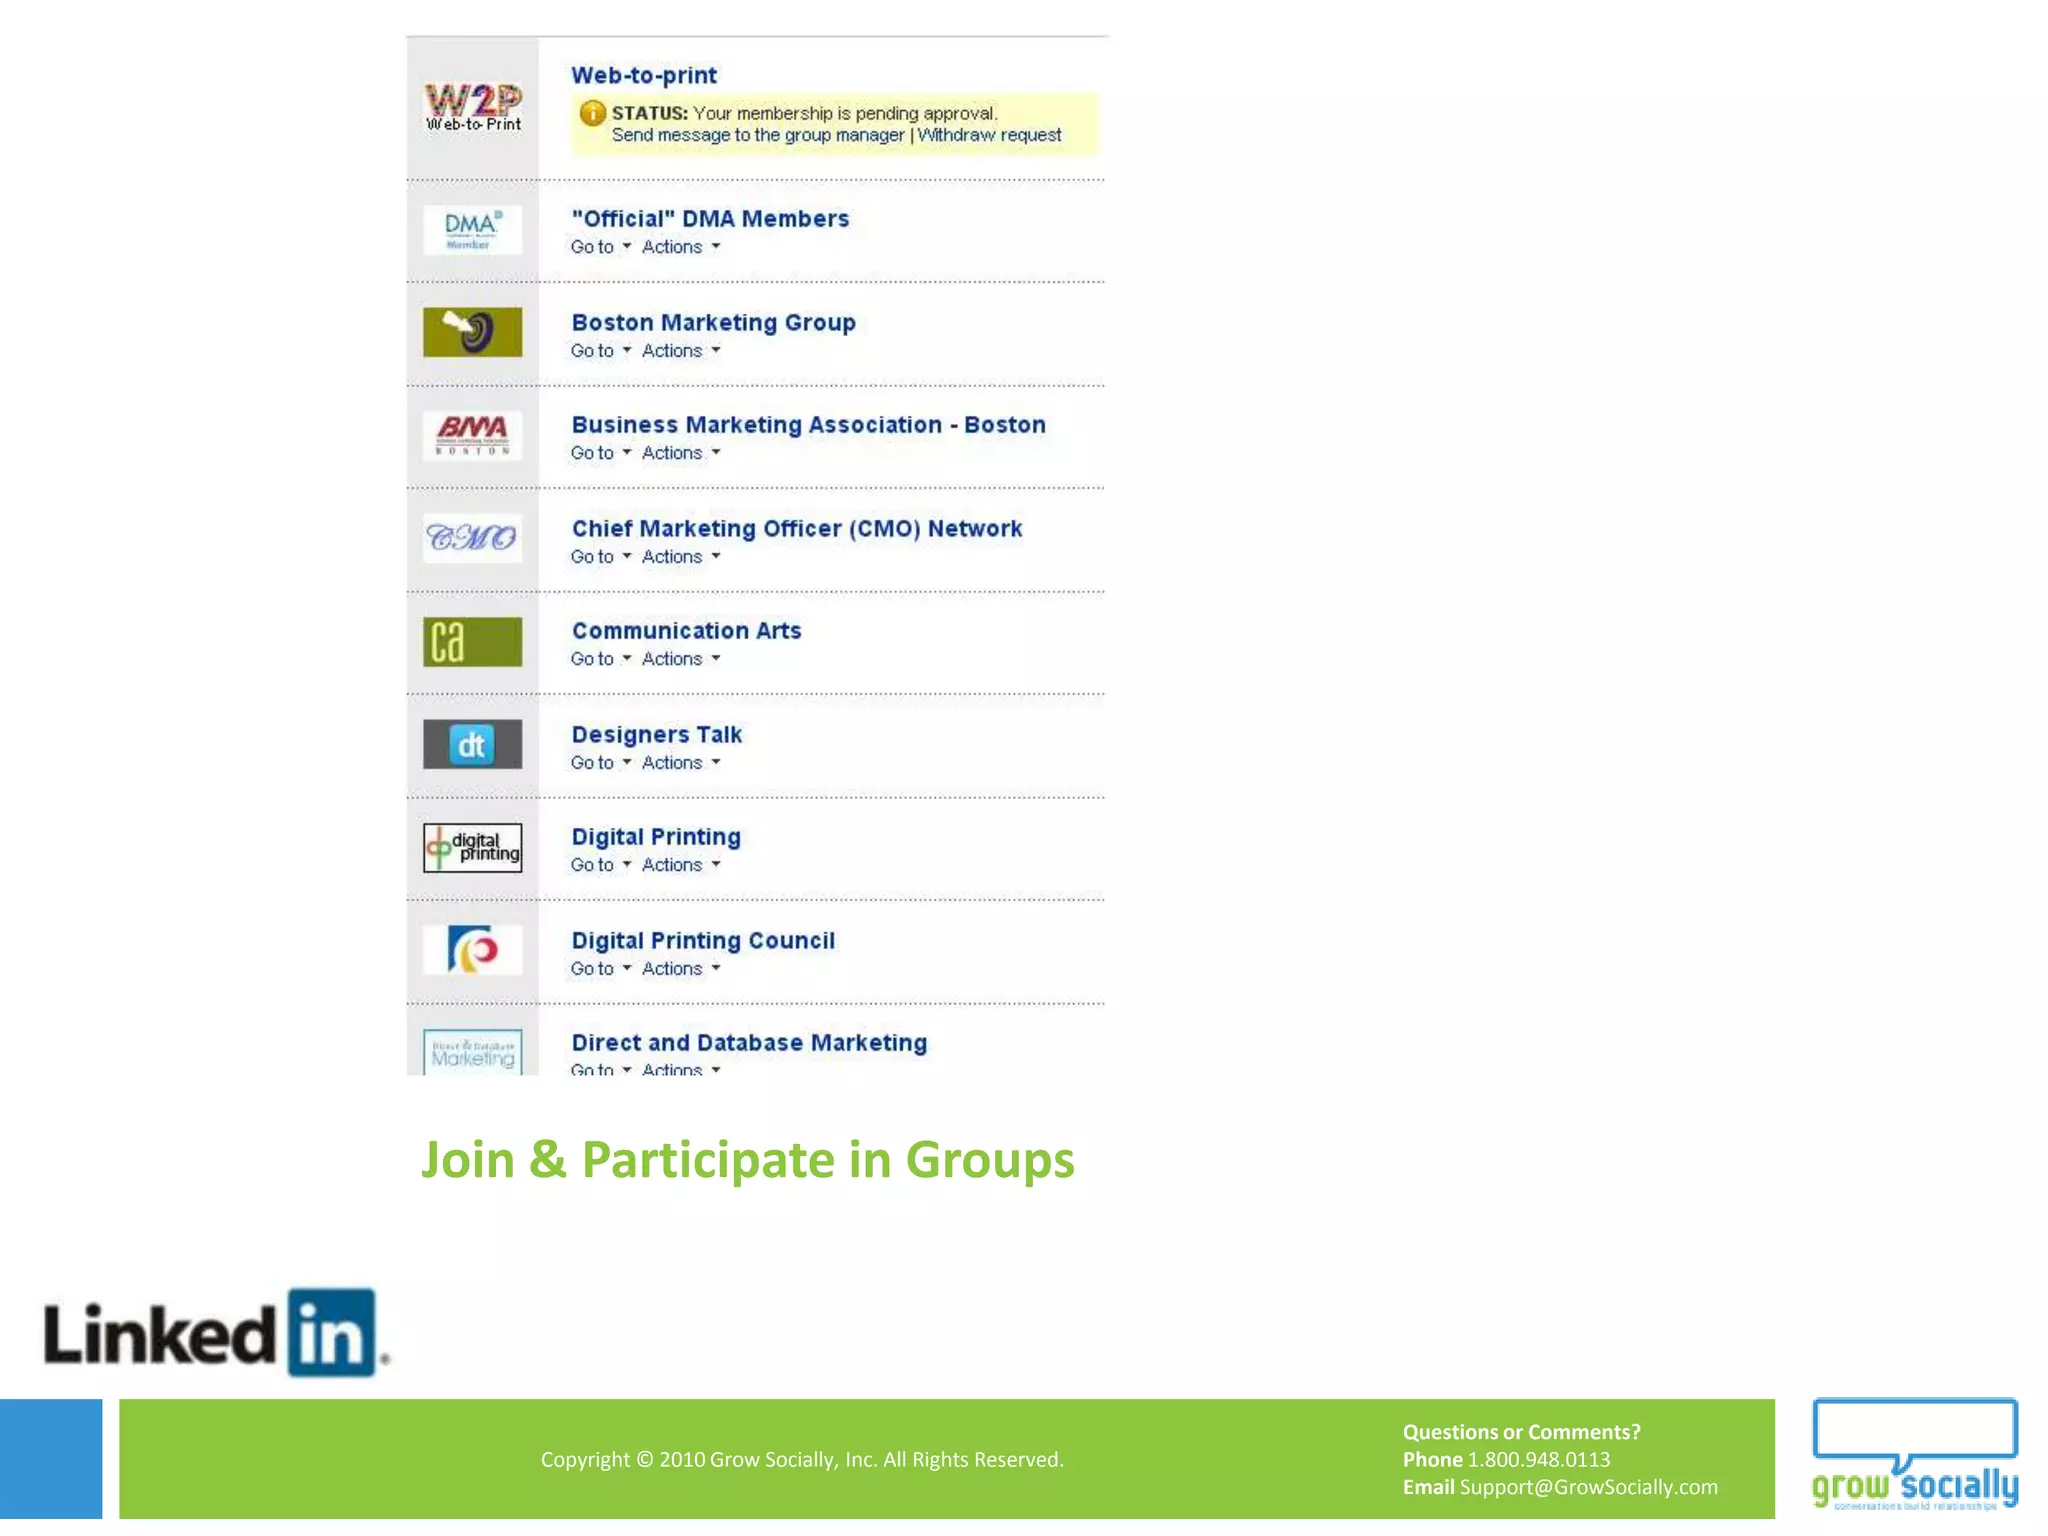
Task: Click the green Communication Arts CA logo
Action: tap(472, 642)
